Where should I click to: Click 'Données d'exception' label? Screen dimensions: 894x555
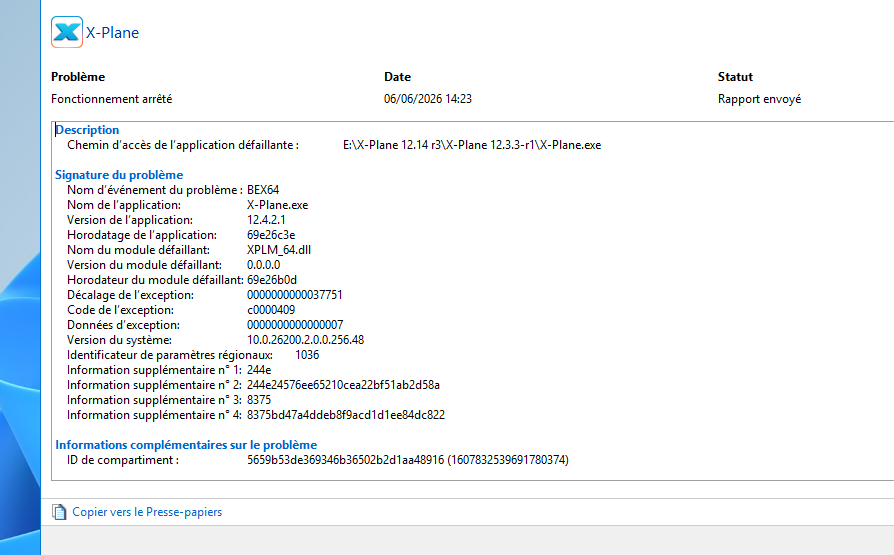point(124,325)
